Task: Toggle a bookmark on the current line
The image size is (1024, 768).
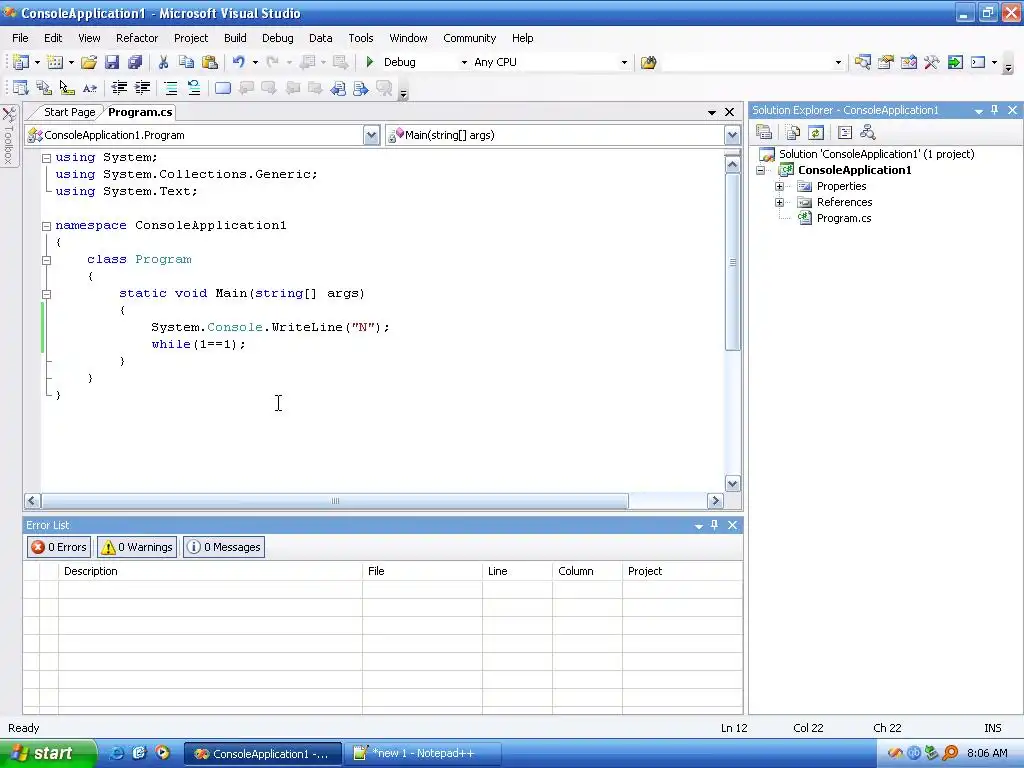Action: click(x=223, y=88)
